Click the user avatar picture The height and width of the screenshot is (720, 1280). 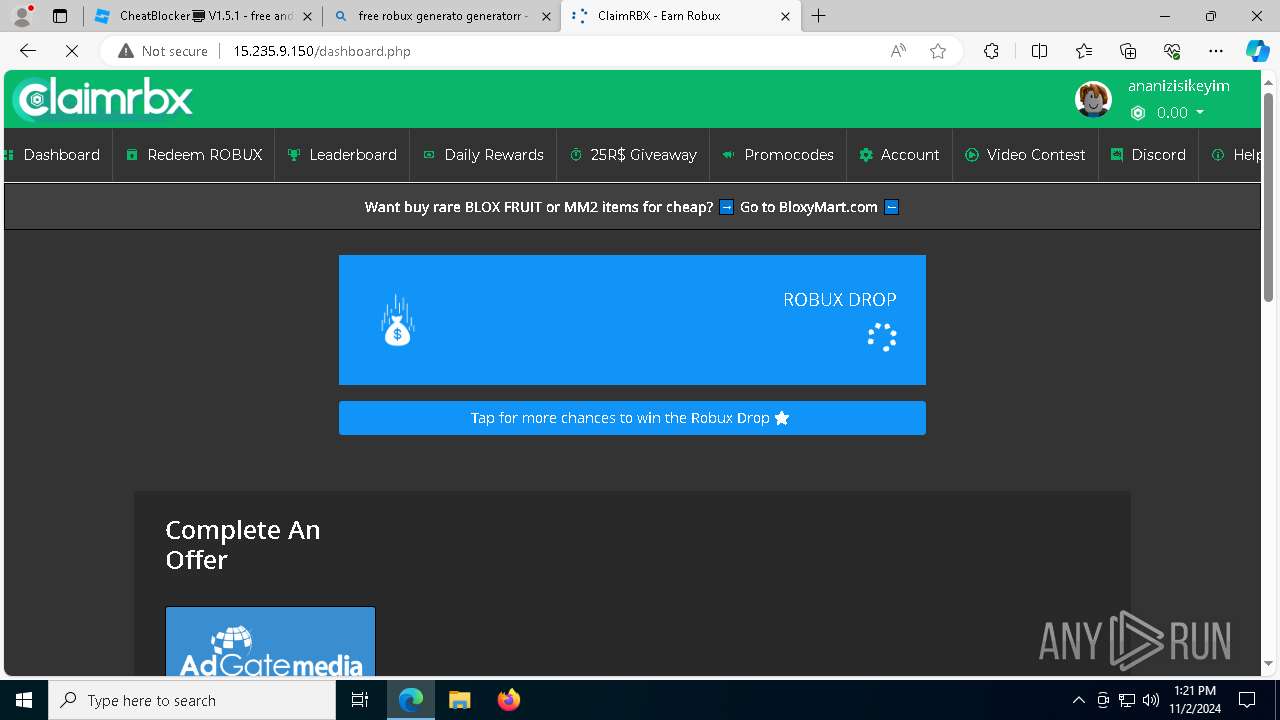pos(1093,99)
